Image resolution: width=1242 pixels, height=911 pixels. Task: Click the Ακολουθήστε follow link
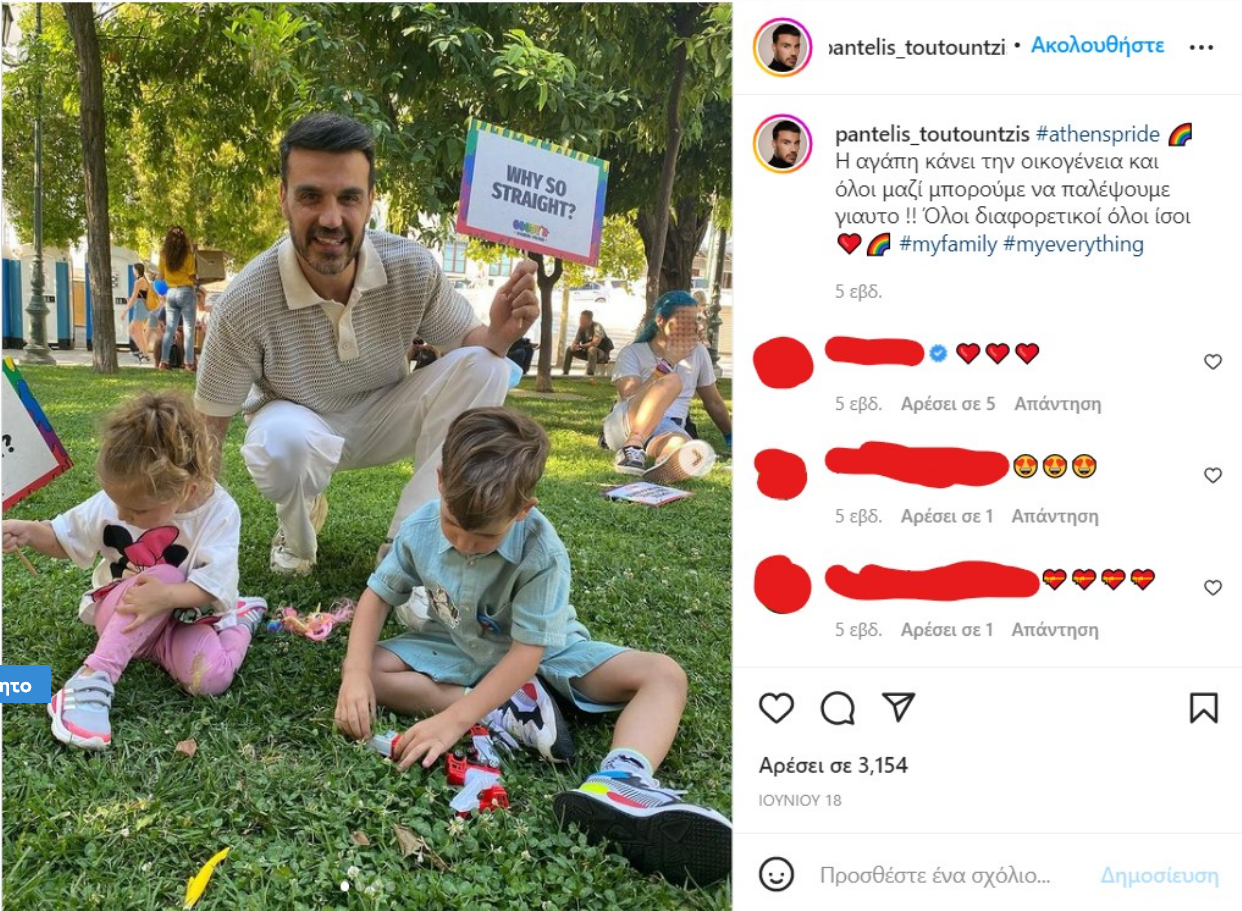(1097, 46)
